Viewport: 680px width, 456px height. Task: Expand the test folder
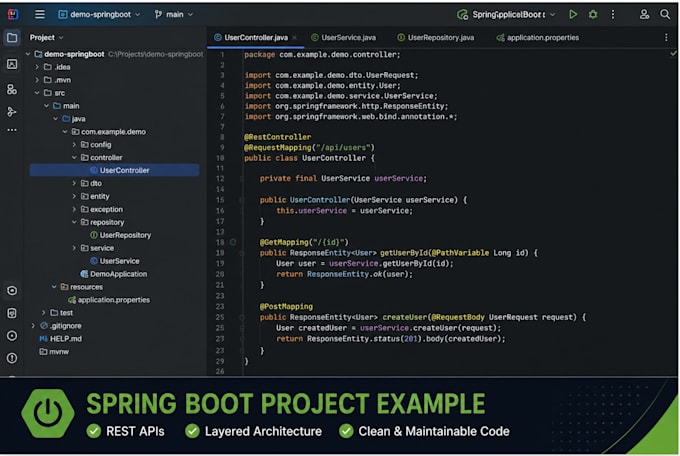click(43, 313)
